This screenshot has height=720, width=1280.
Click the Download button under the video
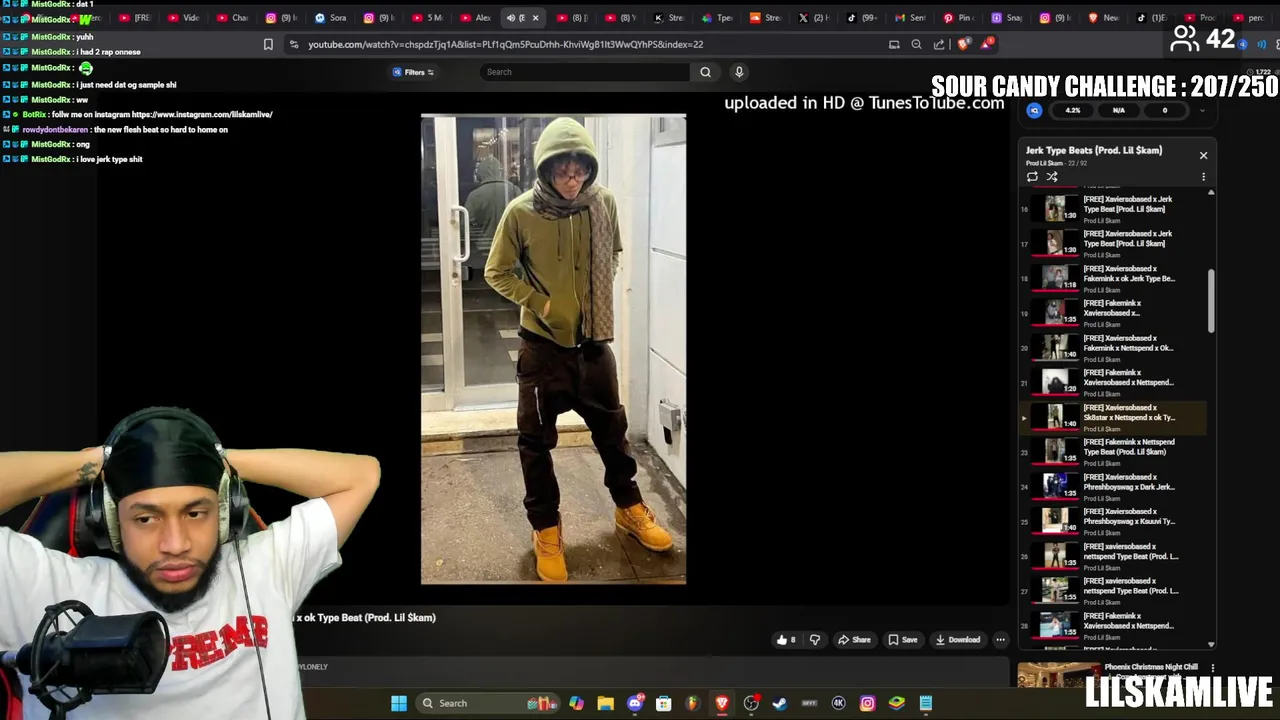click(958, 640)
